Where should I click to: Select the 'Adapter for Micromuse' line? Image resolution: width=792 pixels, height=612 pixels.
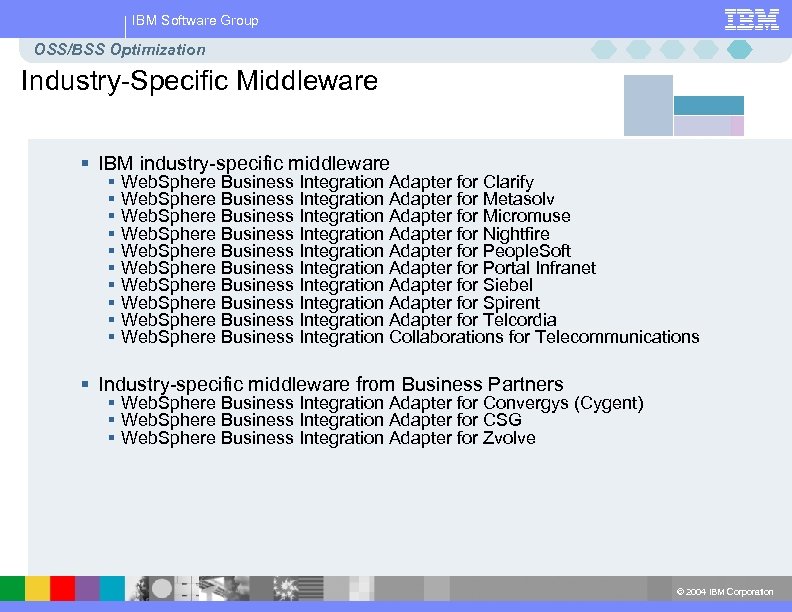345,216
